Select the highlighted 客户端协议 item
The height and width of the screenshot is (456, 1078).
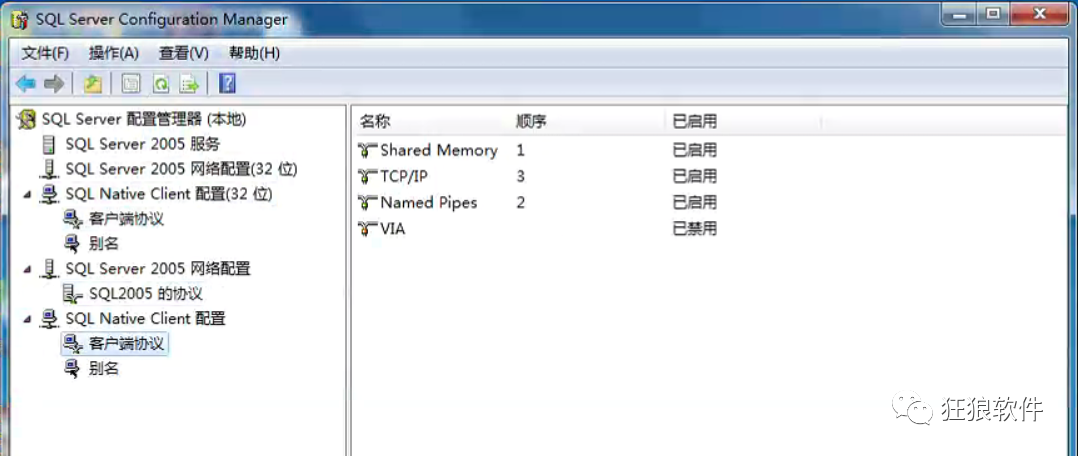click(126, 344)
